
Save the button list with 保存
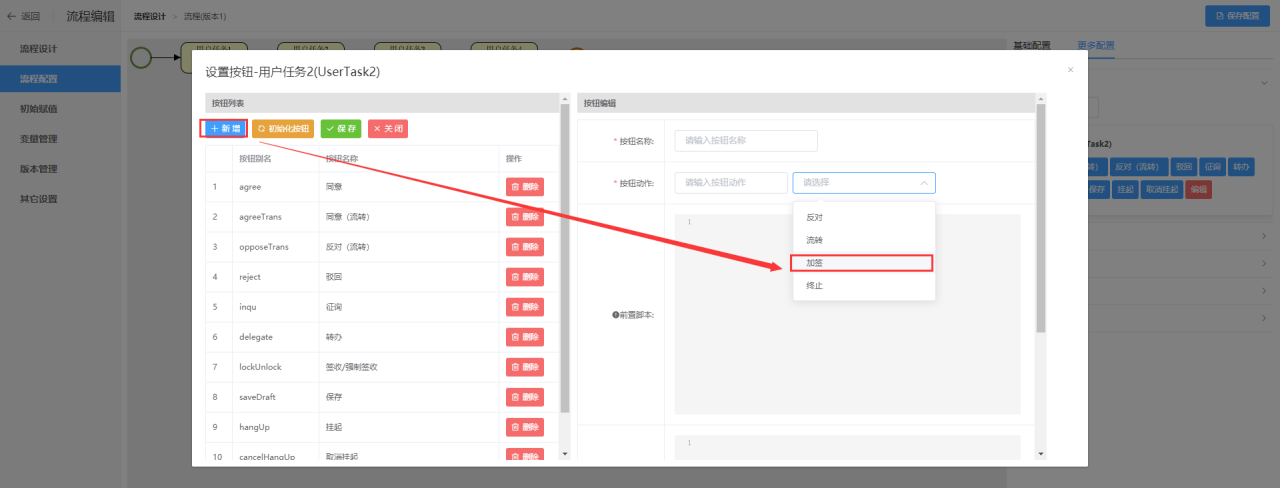click(341, 128)
